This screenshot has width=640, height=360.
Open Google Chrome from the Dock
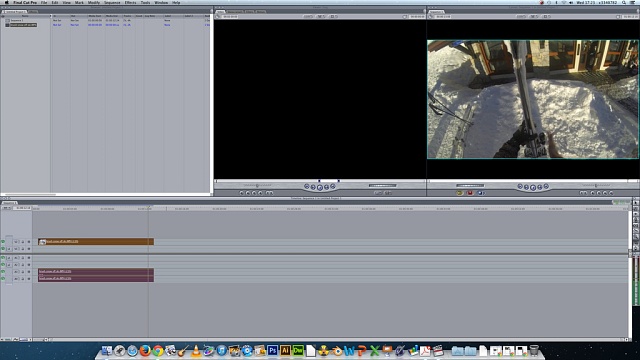(x=158, y=350)
